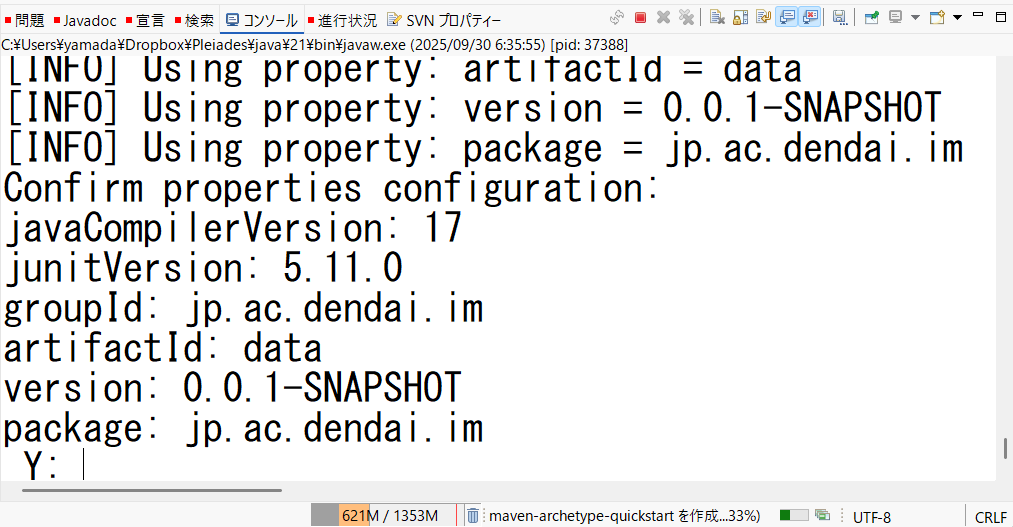The height and width of the screenshot is (527, 1013).
Task: Open progress view icon beside progress bar
Action: click(x=823, y=515)
